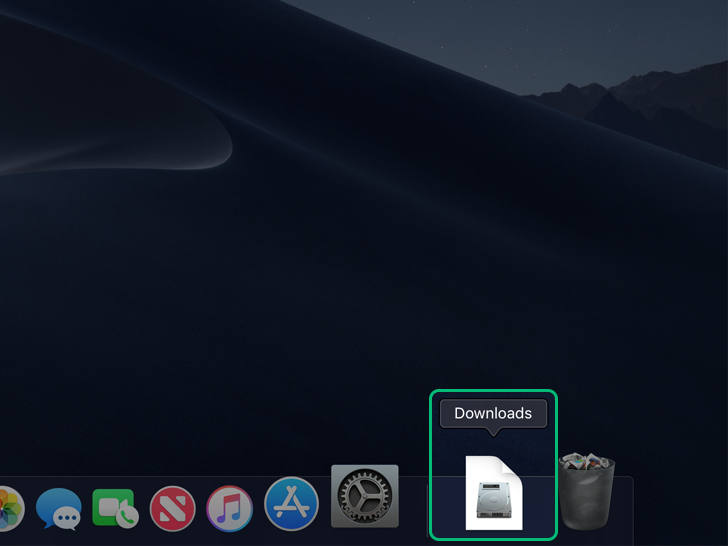Open System Preferences gear icon

click(364, 496)
